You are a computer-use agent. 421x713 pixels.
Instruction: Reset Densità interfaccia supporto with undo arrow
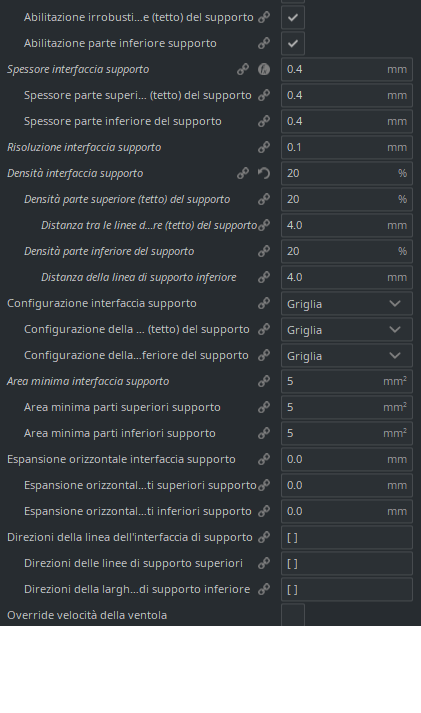point(264,173)
